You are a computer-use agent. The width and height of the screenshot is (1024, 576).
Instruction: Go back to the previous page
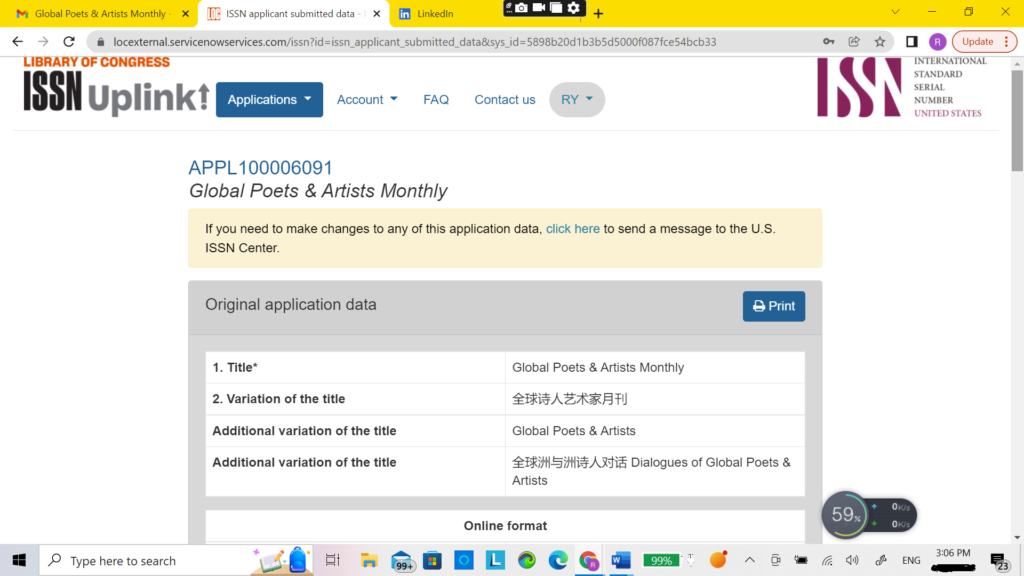[x=18, y=42]
